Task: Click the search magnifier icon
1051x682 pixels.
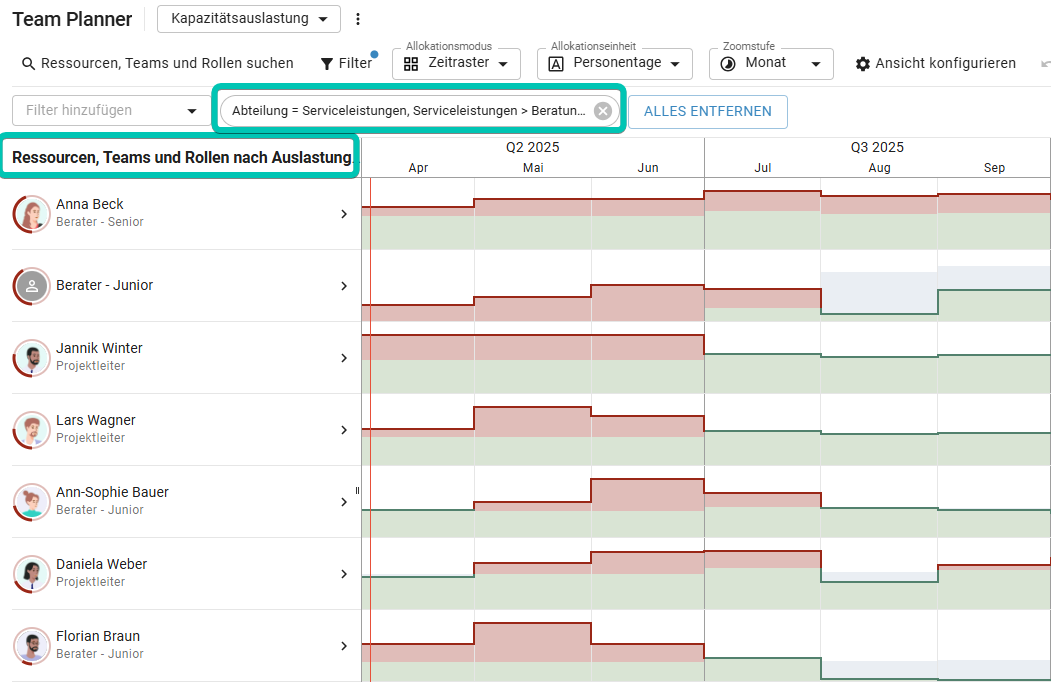Action: click(28, 64)
